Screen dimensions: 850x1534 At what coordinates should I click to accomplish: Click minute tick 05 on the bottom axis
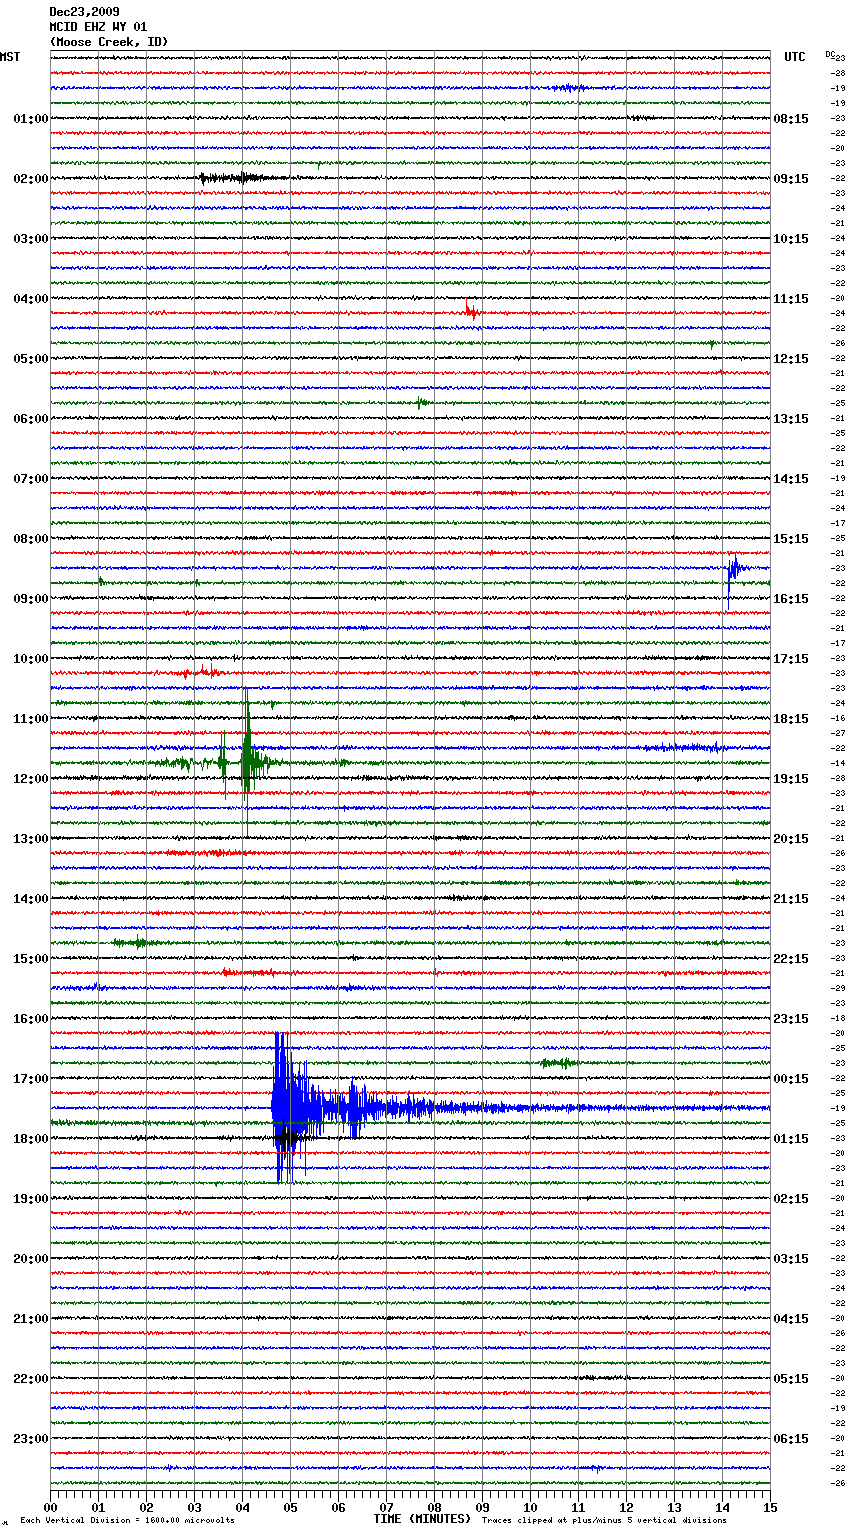pos(290,1507)
